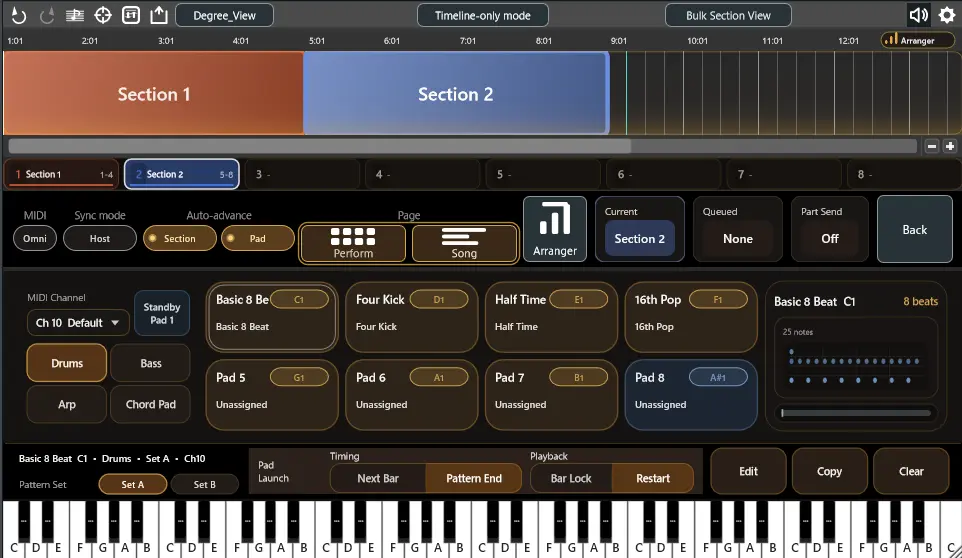Click the undo arrow icon
This screenshot has height=558, width=962.
pos(18,15)
